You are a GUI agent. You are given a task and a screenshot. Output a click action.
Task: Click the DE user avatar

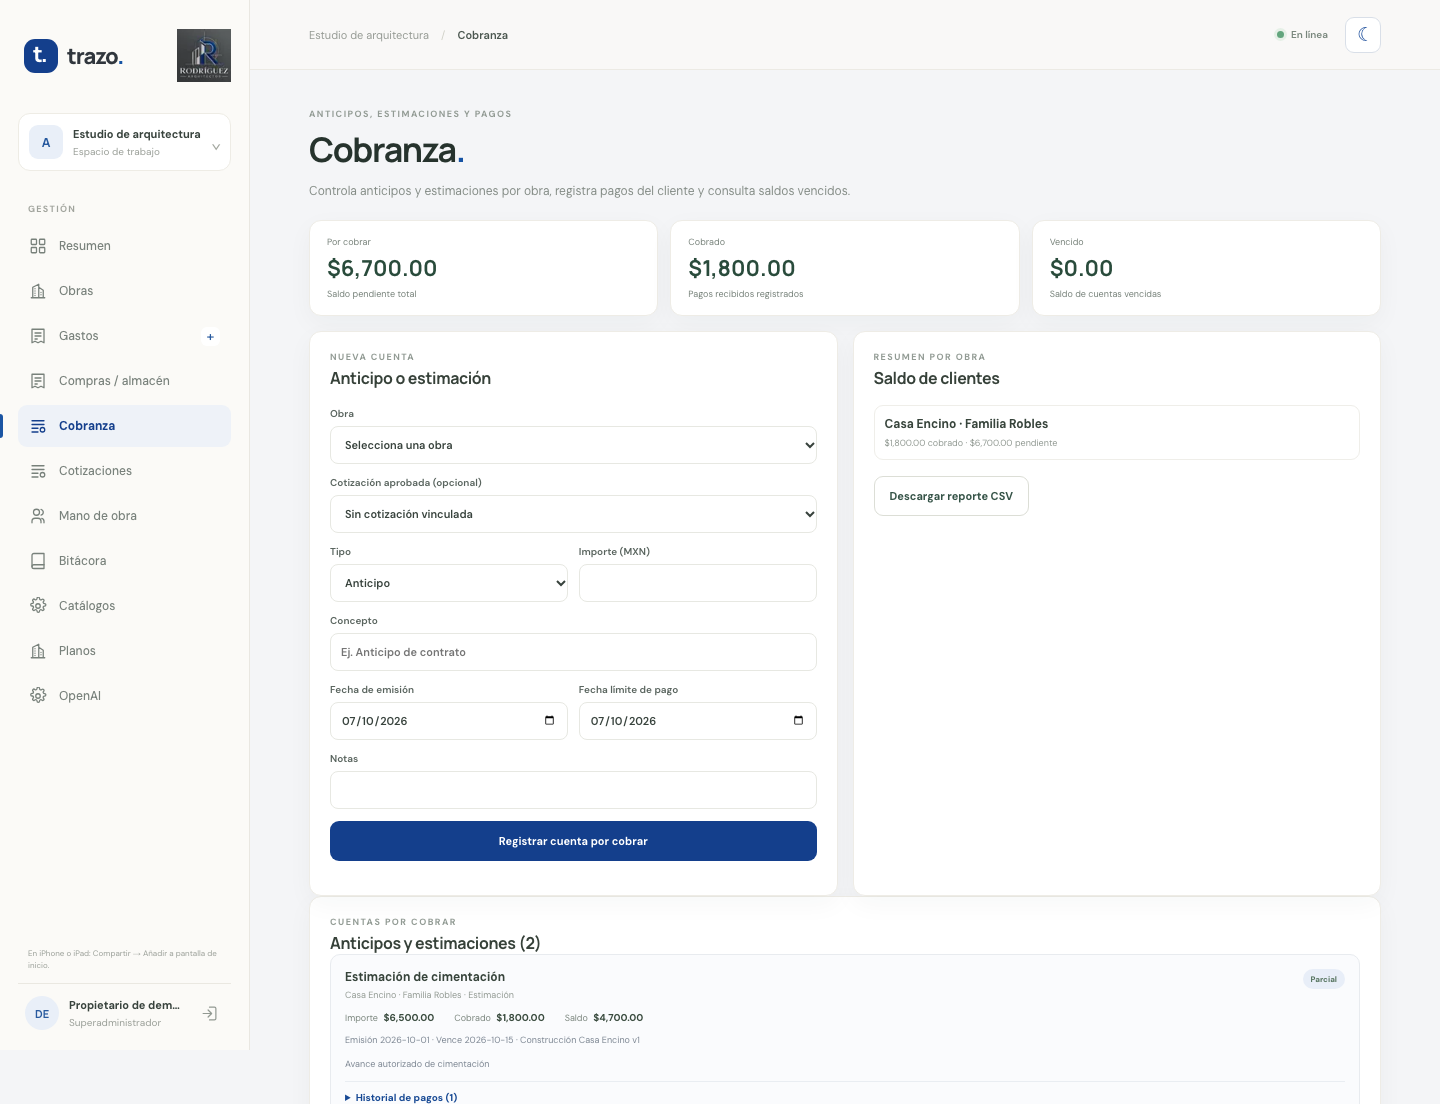pos(42,1014)
